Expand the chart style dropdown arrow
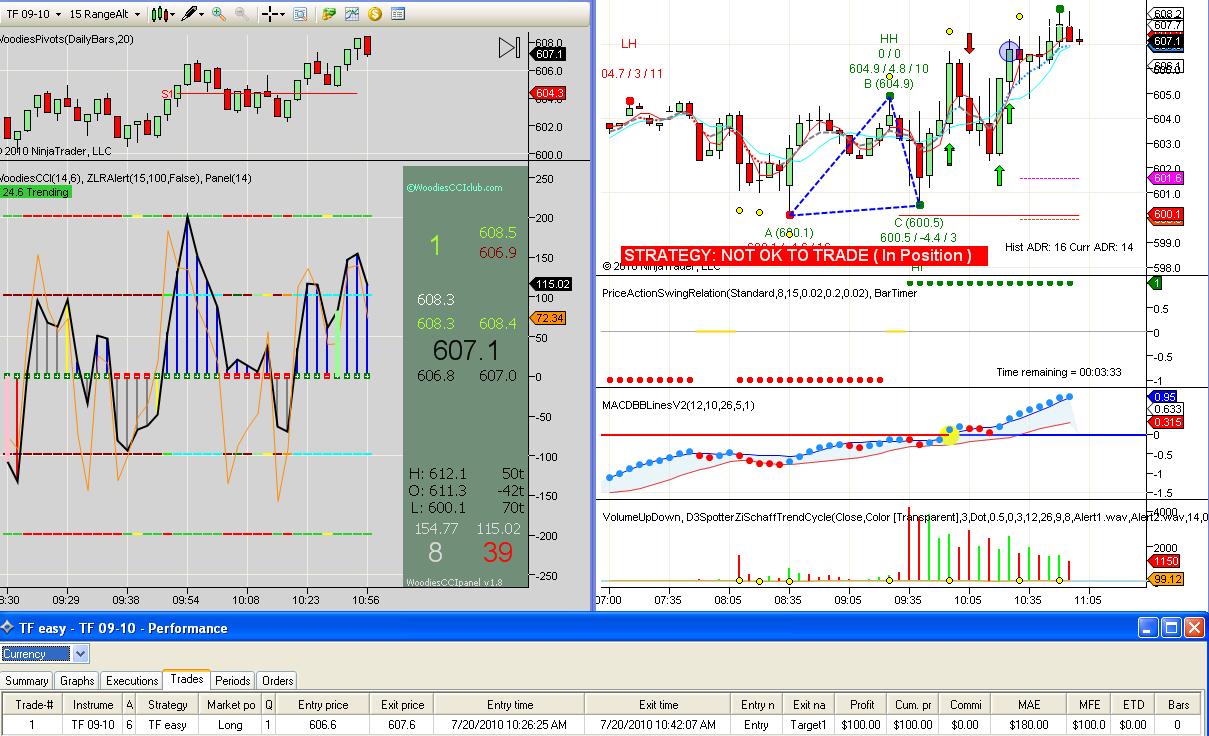The height and width of the screenshot is (736, 1209). (172, 14)
